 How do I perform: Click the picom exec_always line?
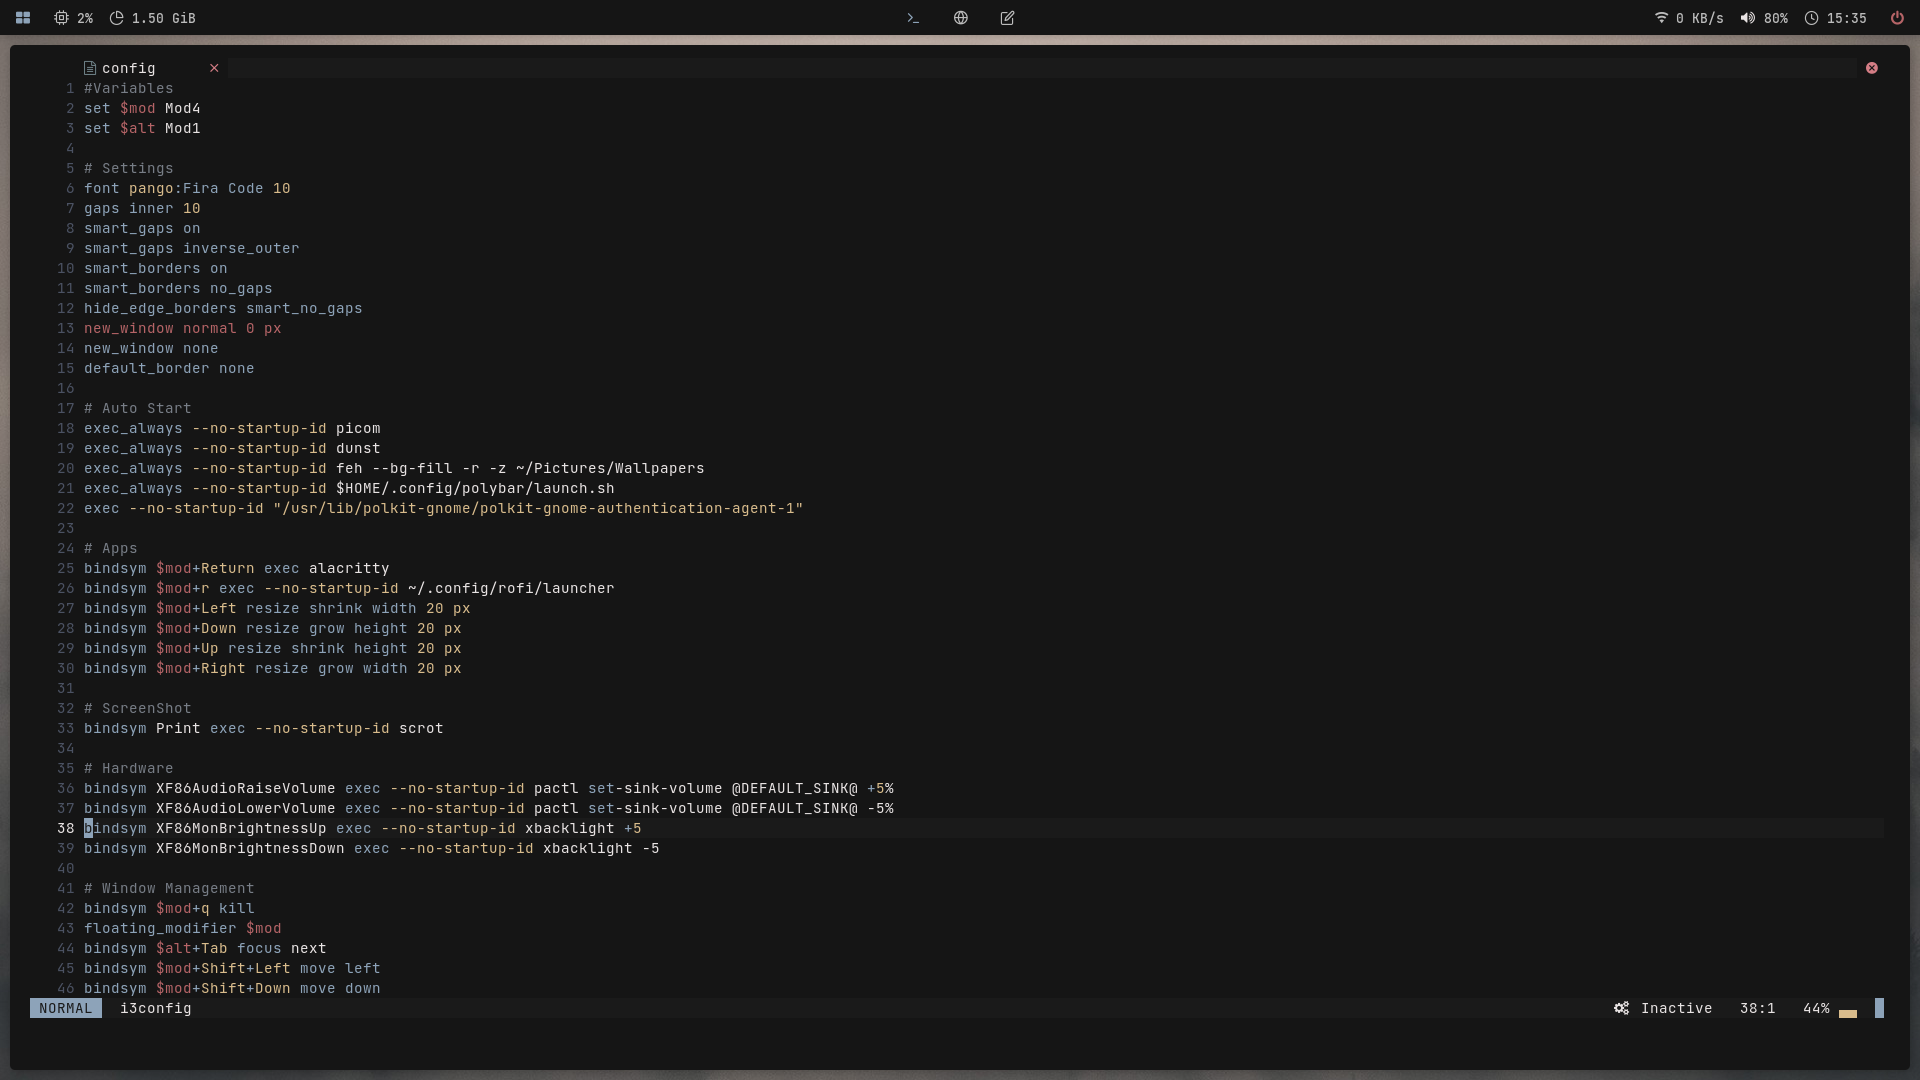point(232,428)
